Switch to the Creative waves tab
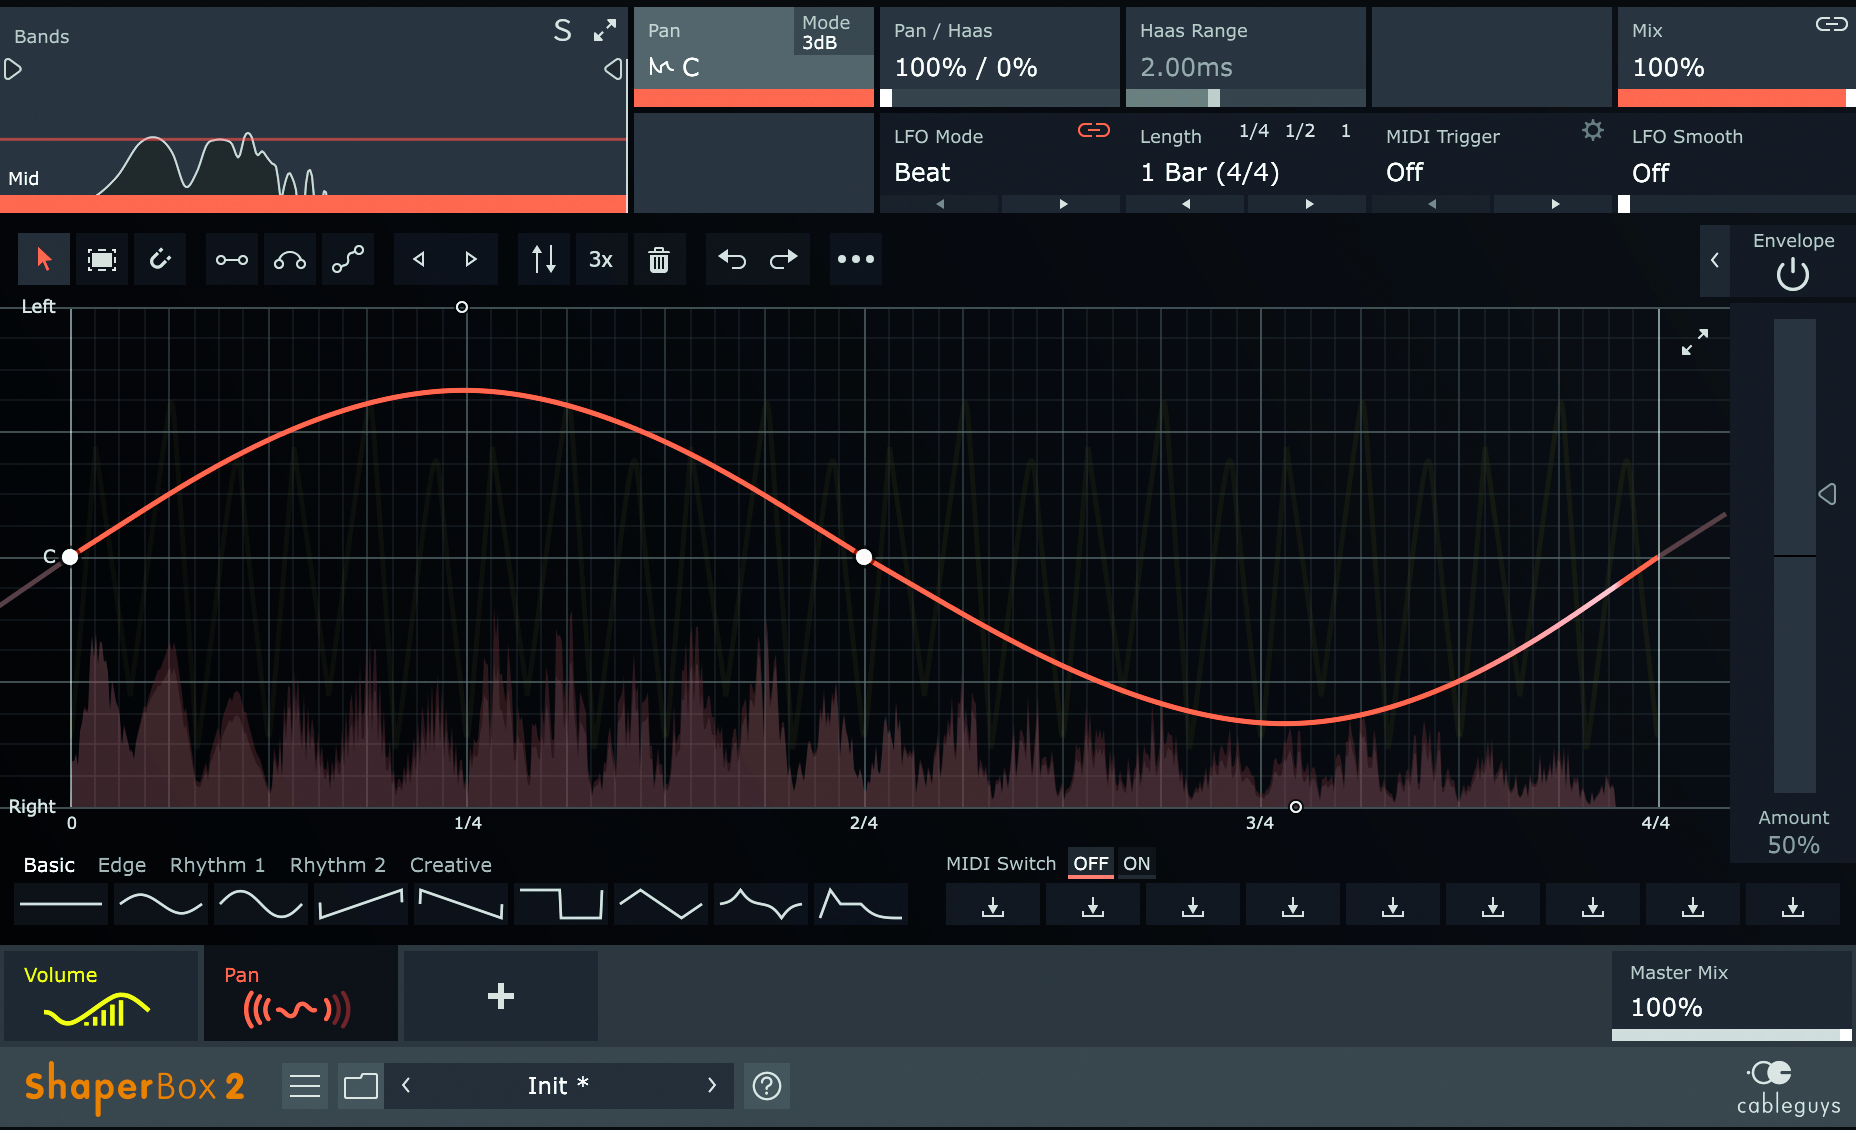1856x1130 pixels. [x=450, y=865]
